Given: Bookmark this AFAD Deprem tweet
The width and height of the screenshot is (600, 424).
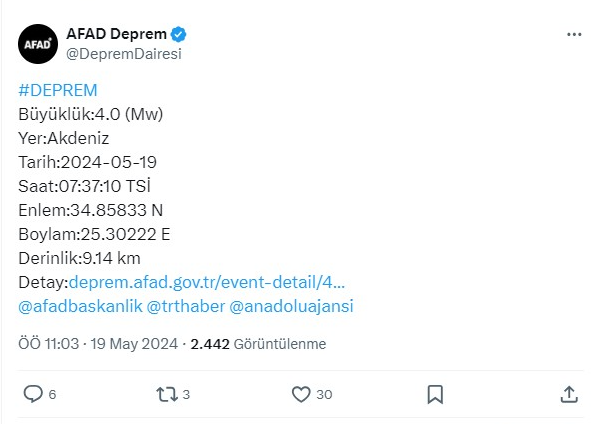Looking at the screenshot, I should (x=435, y=394).
